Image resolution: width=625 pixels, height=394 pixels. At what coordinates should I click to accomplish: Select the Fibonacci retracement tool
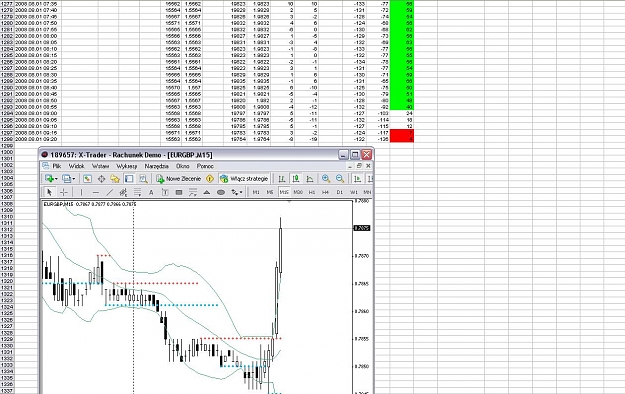tap(138, 192)
